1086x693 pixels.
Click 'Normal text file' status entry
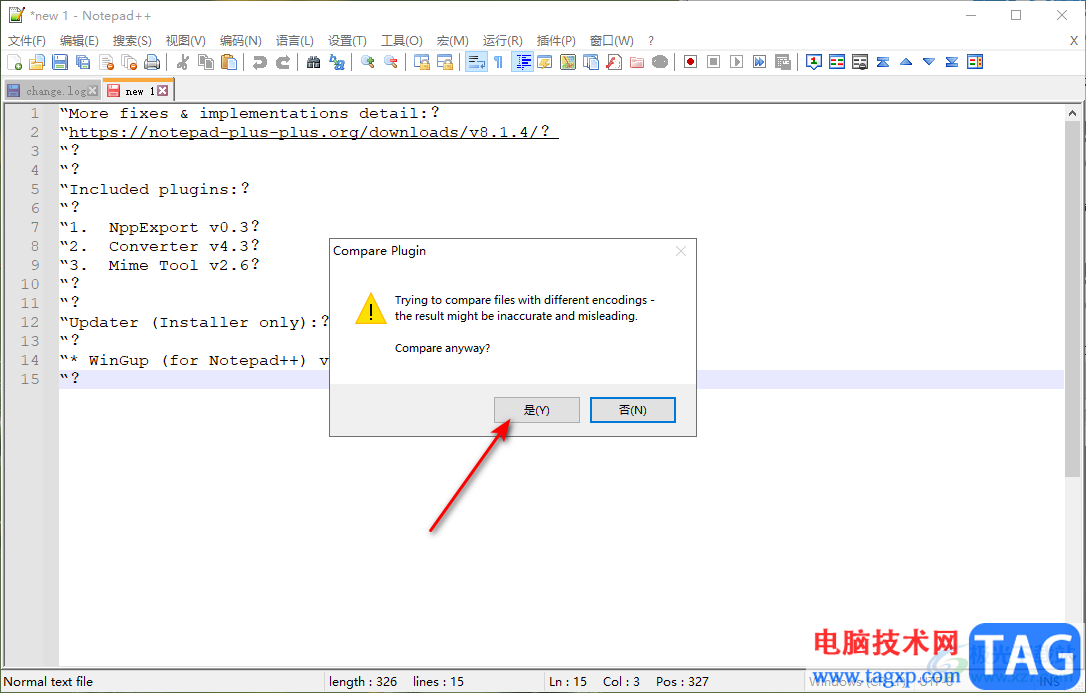48,681
